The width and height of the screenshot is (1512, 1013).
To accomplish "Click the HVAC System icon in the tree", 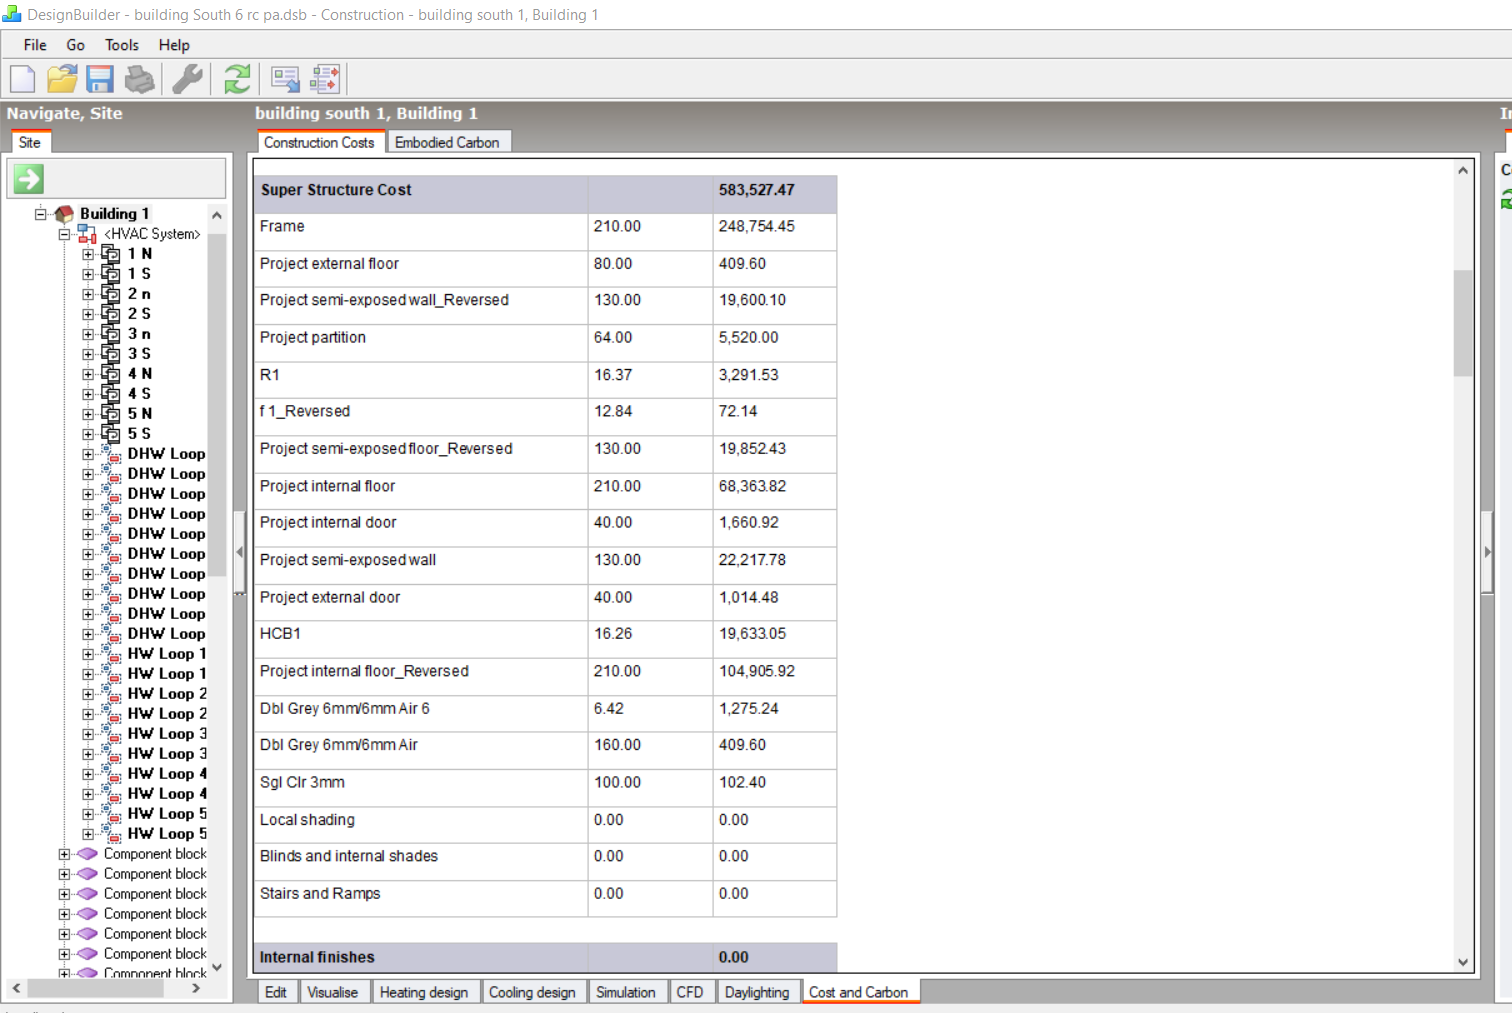I will (x=87, y=234).
